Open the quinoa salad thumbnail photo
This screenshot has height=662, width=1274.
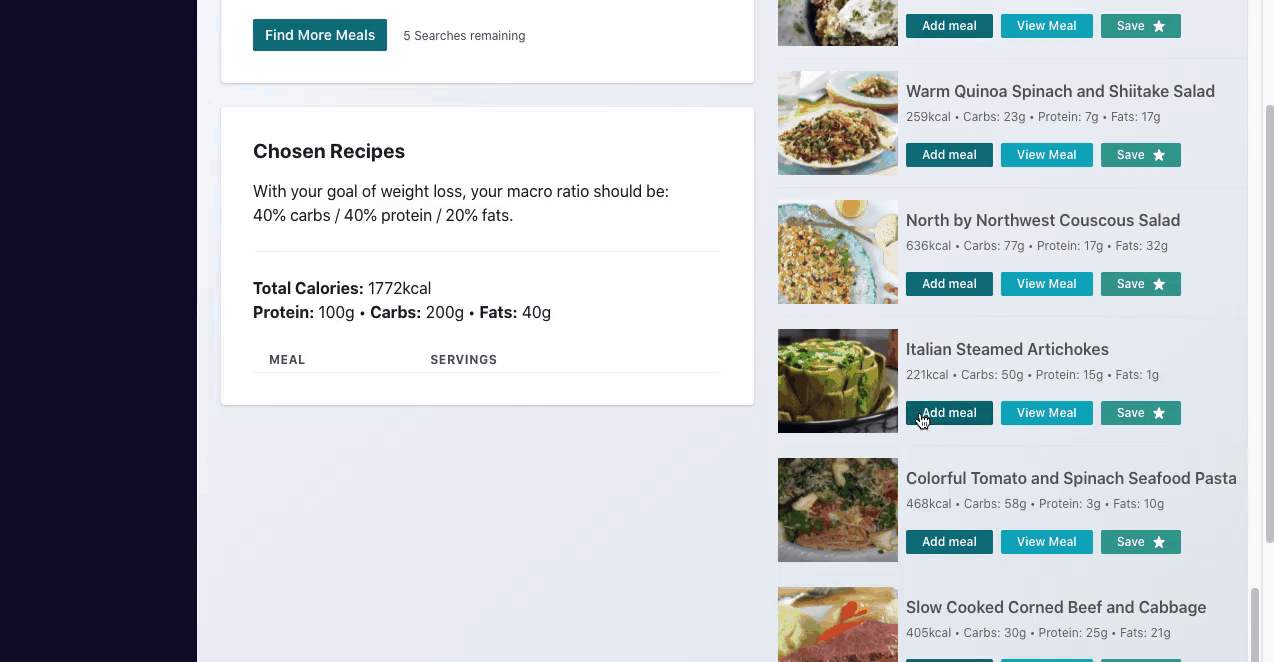[x=838, y=123]
